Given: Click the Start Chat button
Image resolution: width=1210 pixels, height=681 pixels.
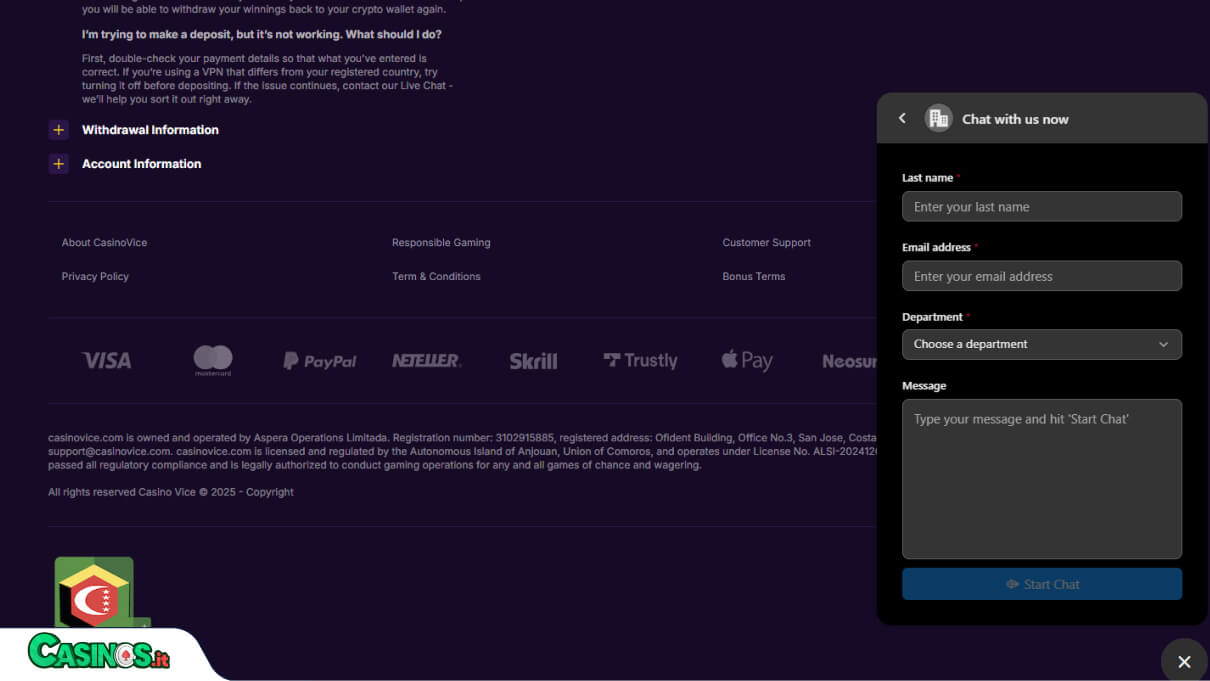Looking at the screenshot, I should click(x=1042, y=584).
